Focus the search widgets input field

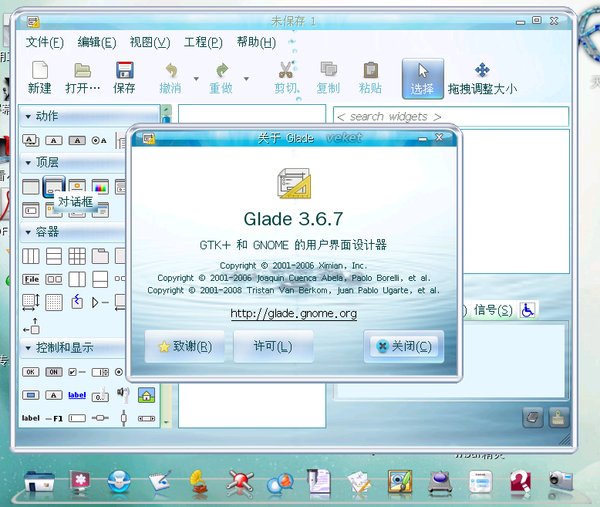(451, 116)
